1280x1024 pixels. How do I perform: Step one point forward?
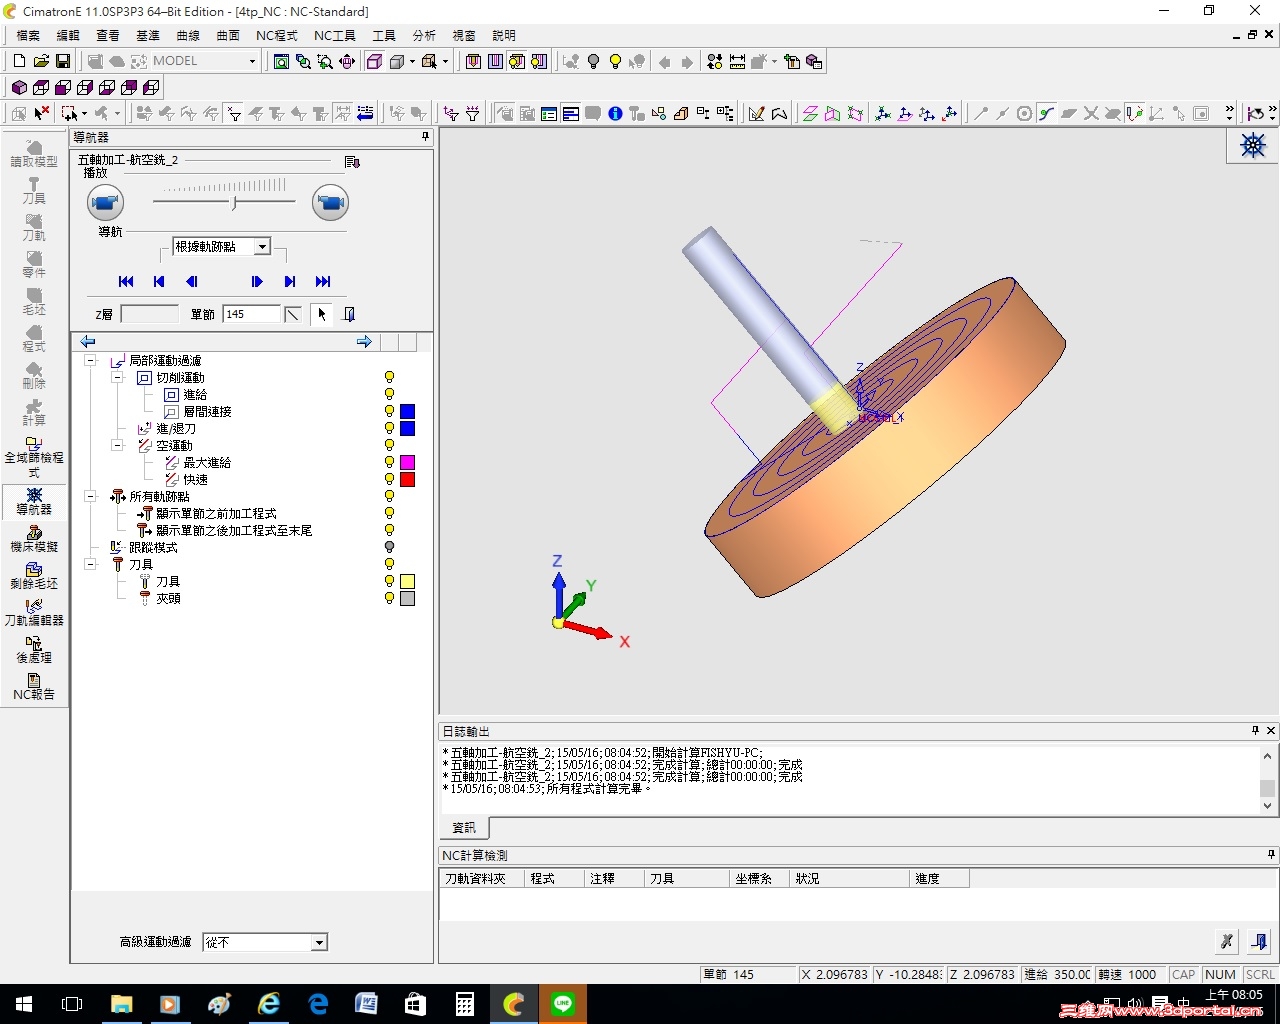257,282
